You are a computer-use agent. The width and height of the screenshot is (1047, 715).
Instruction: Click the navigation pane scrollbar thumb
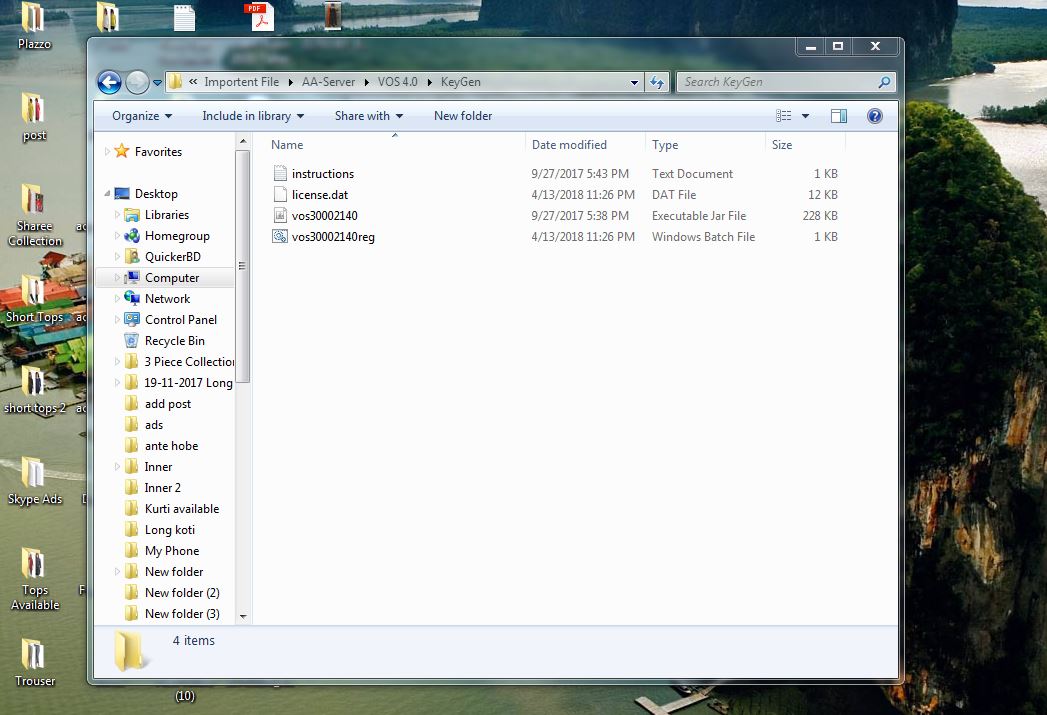click(242, 266)
